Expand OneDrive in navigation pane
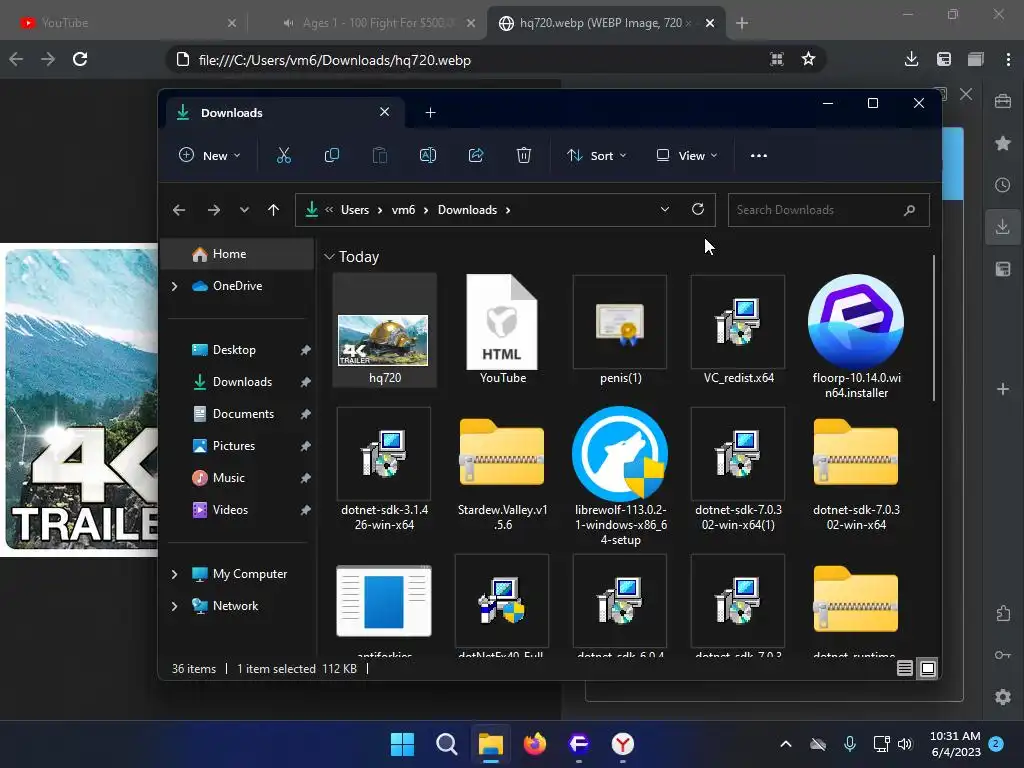Screen dimensions: 1024x768 click(x=174, y=286)
